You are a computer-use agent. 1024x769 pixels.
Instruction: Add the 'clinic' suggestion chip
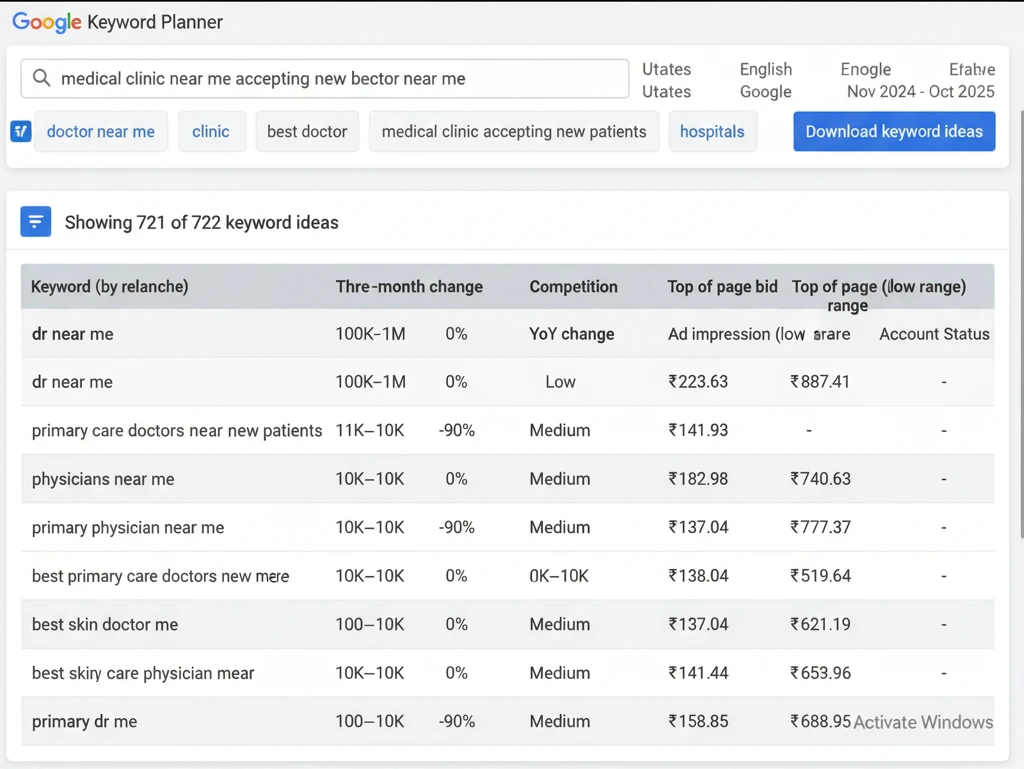(212, 131)
